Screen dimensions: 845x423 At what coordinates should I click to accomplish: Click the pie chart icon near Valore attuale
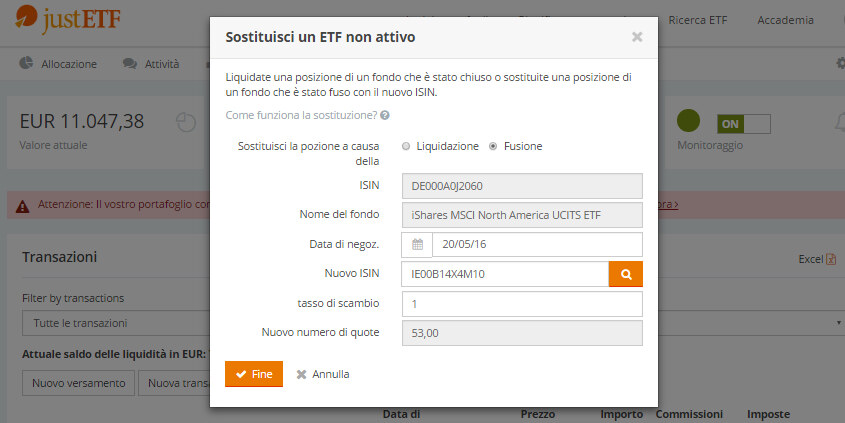(186, 121)
